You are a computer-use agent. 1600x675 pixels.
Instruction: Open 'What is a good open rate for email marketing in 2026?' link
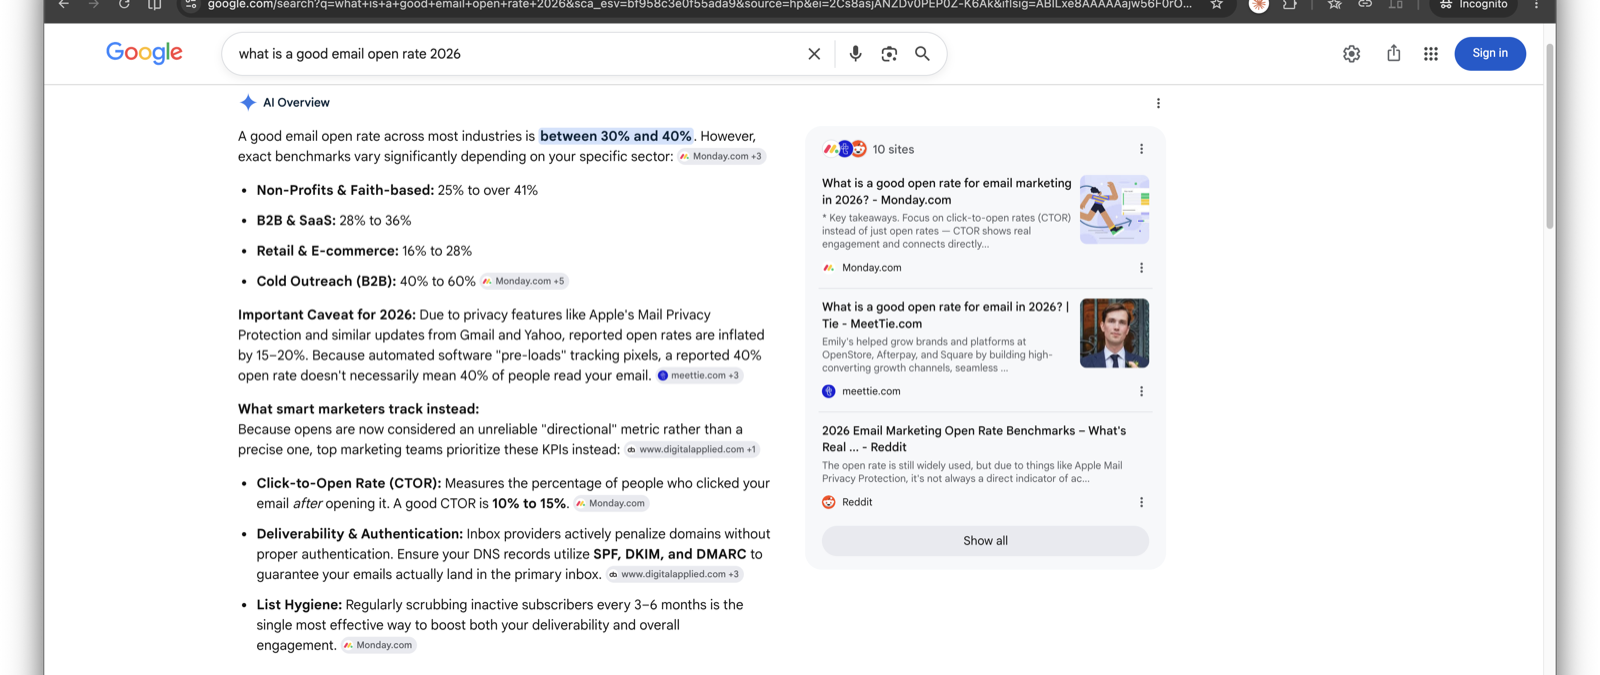[x=946, y=191]
